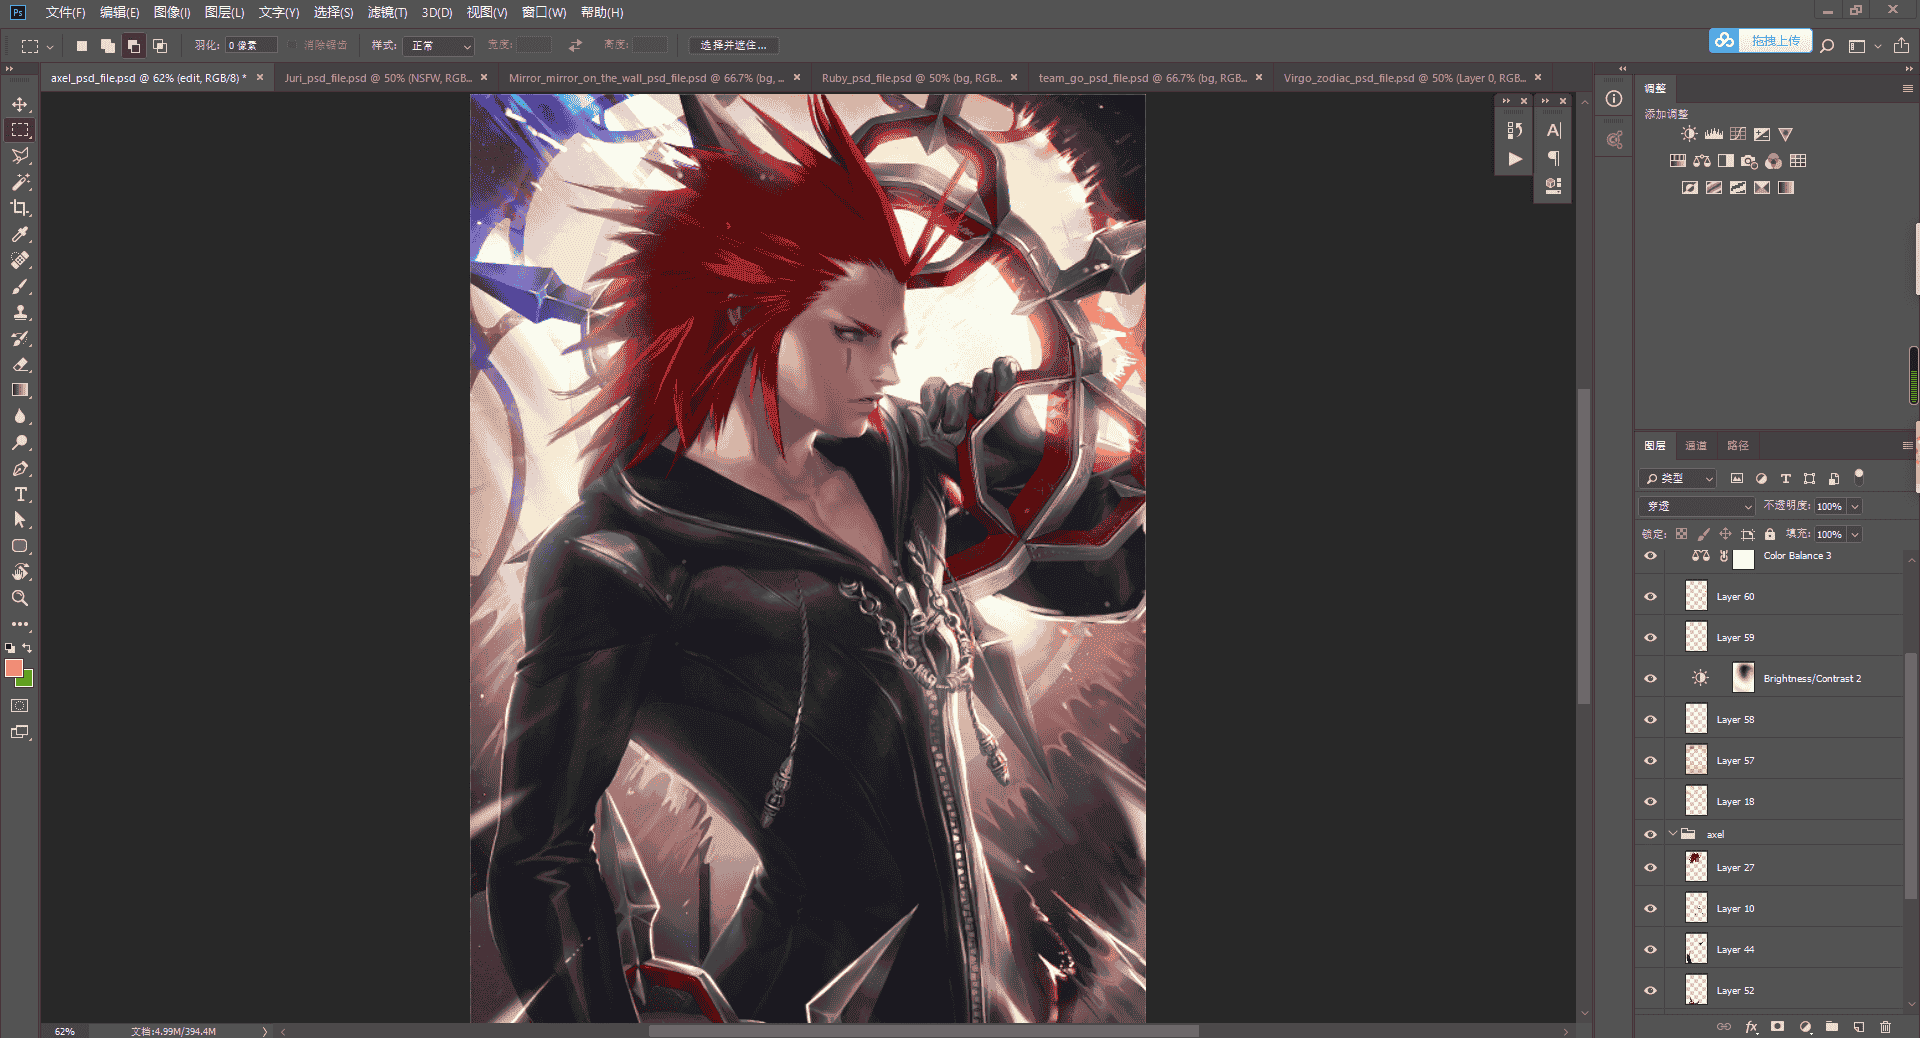Switch to the Juri_psd_file.psd document tab

pos(378,78)
